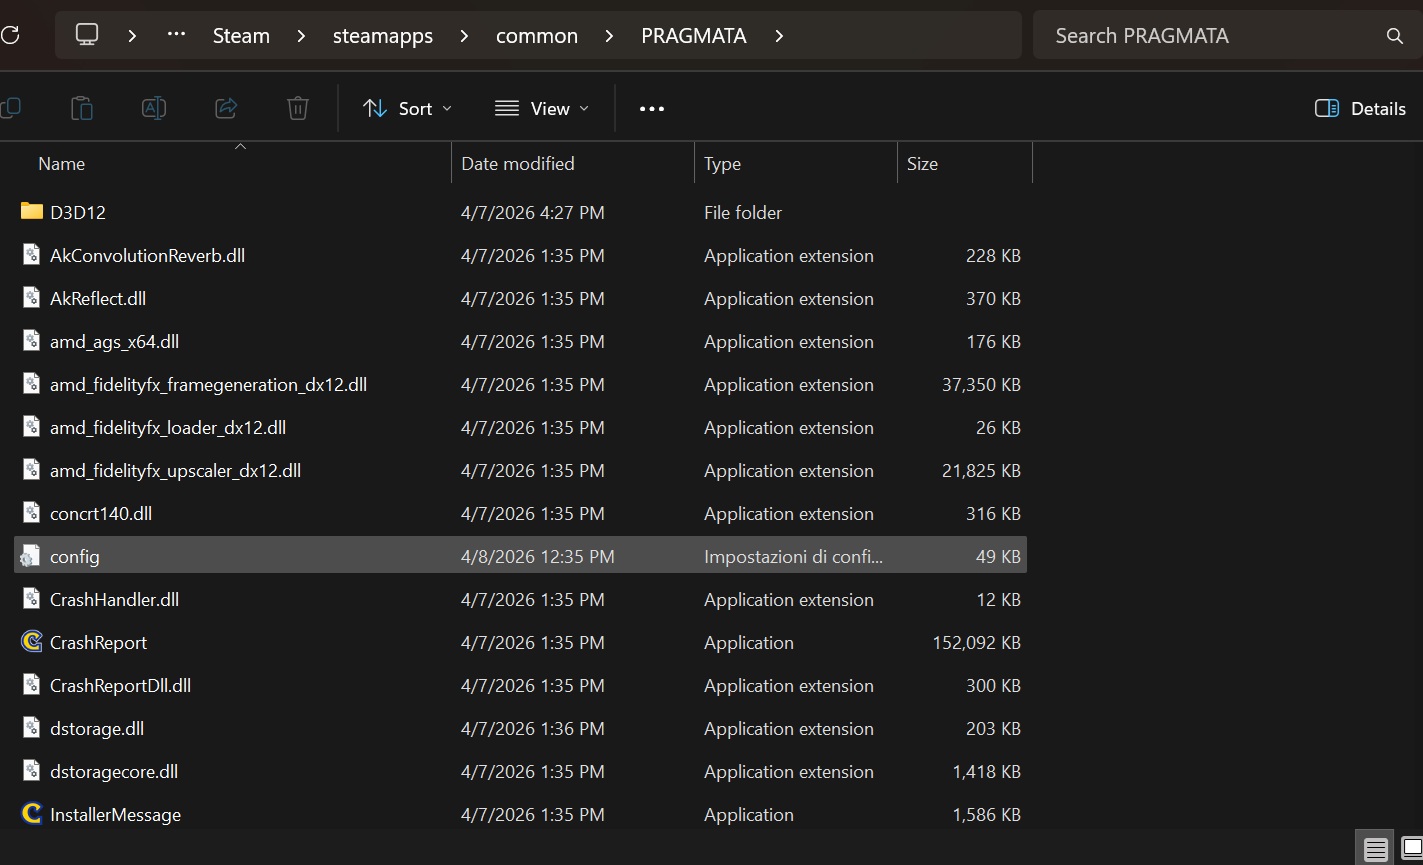Switch to details list view layout

pyautogui.click(x=1376, y=850)
